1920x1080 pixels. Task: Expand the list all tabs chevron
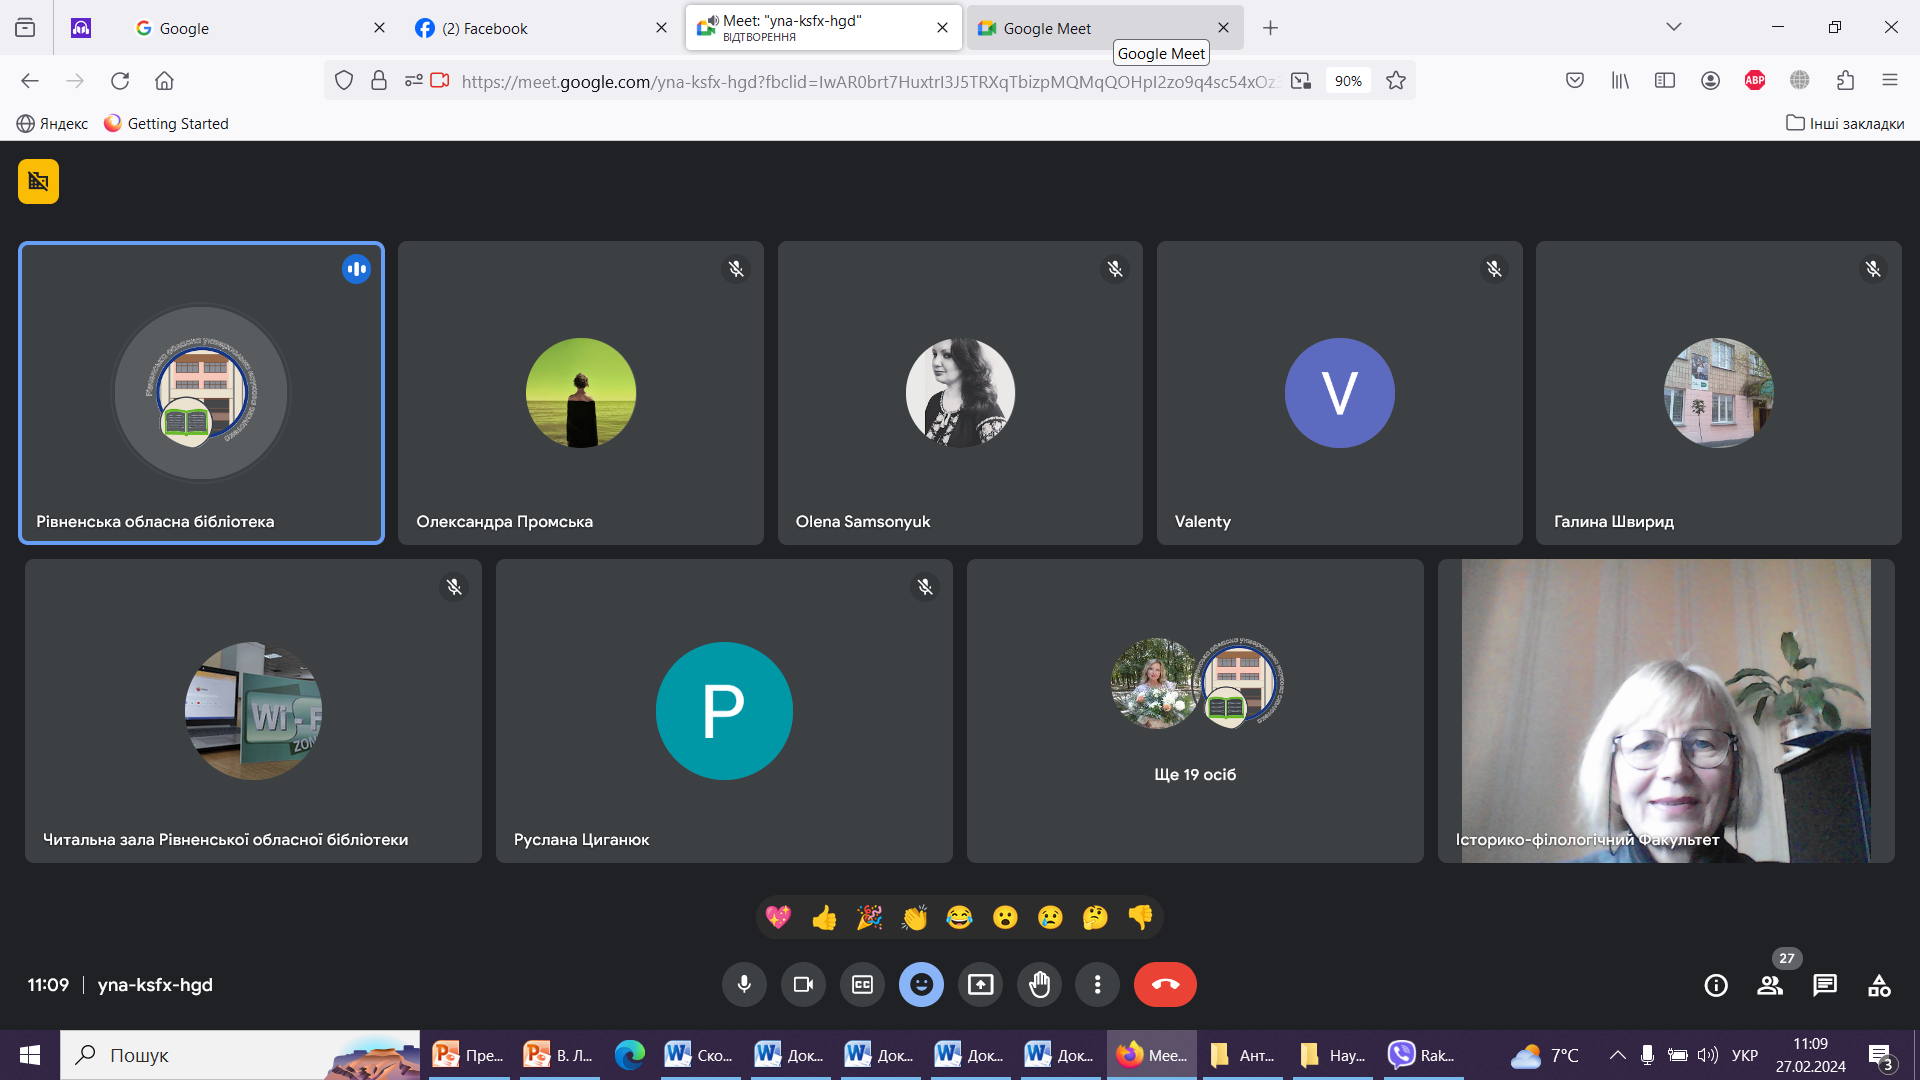click(1674, 27)
